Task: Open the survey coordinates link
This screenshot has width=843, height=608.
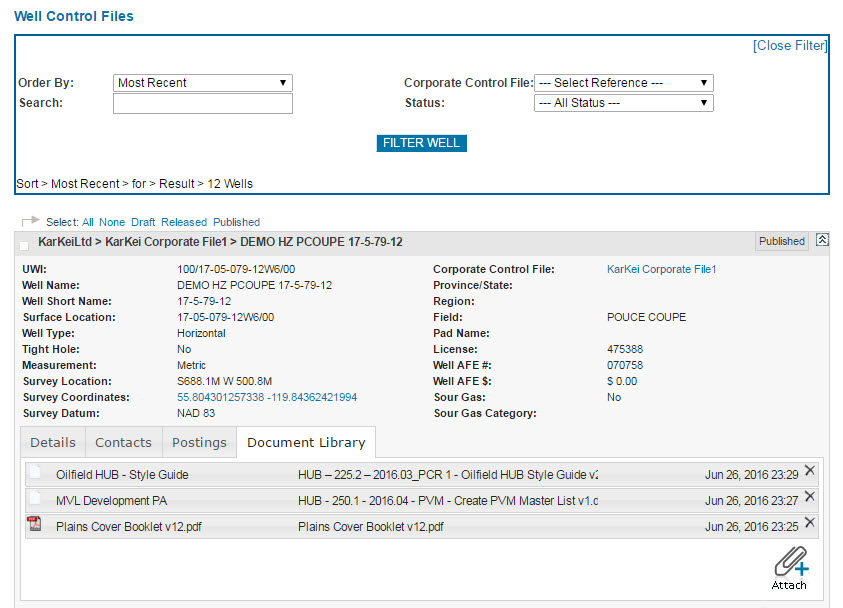Action: click(x=267, y=397)
